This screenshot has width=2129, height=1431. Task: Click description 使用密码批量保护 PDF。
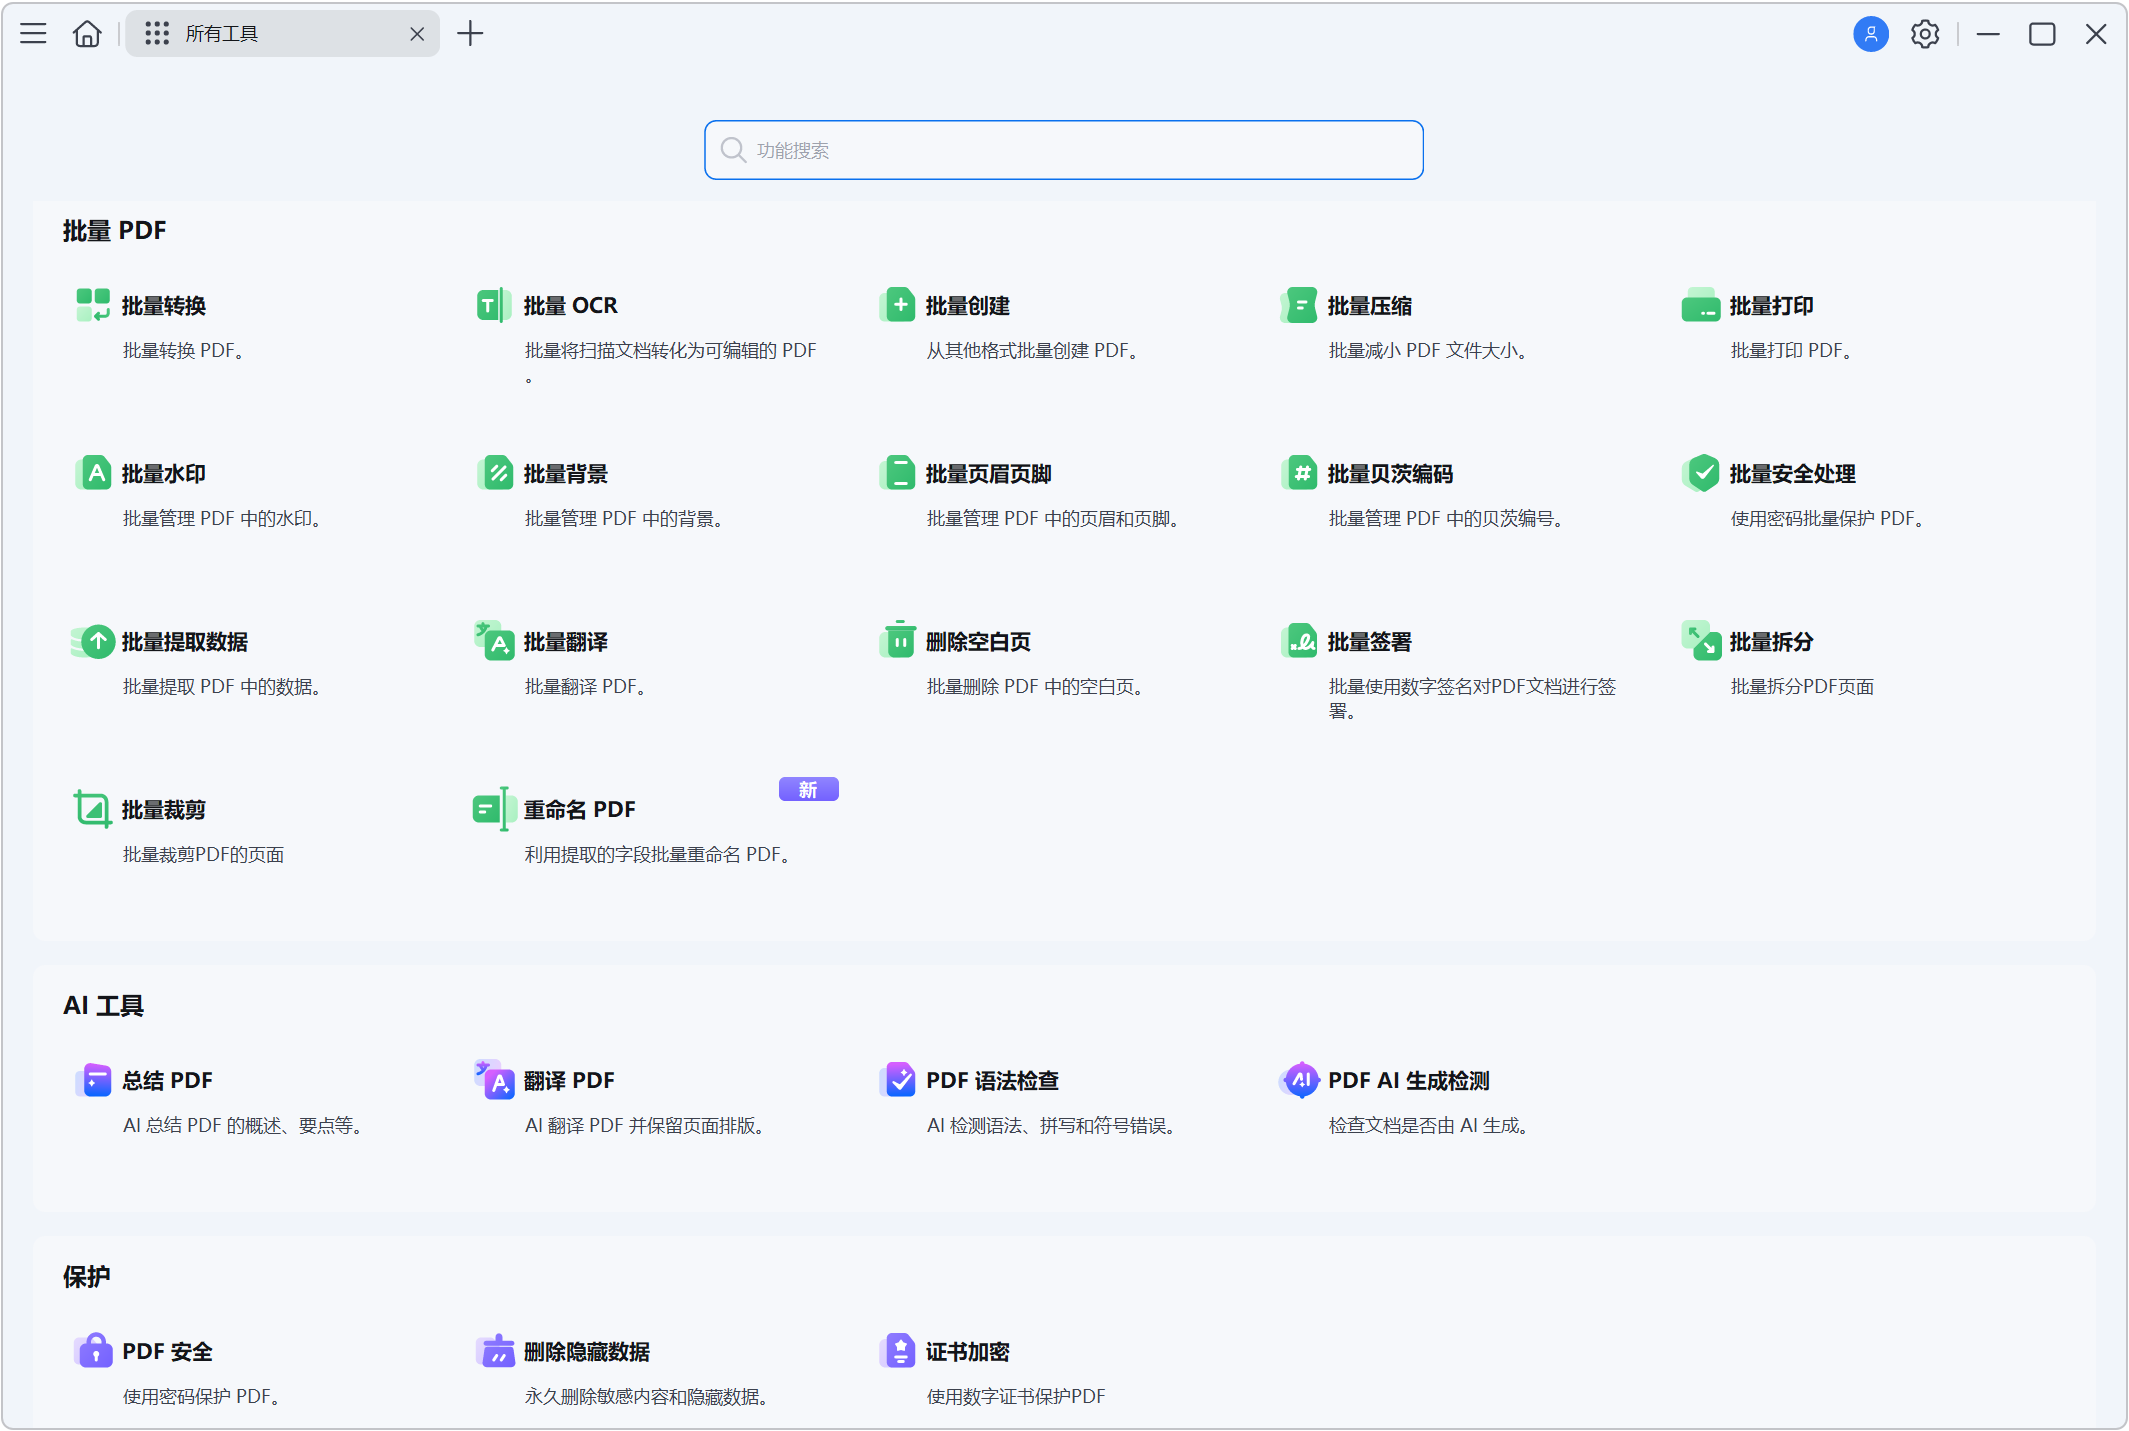coord(1828,519)
